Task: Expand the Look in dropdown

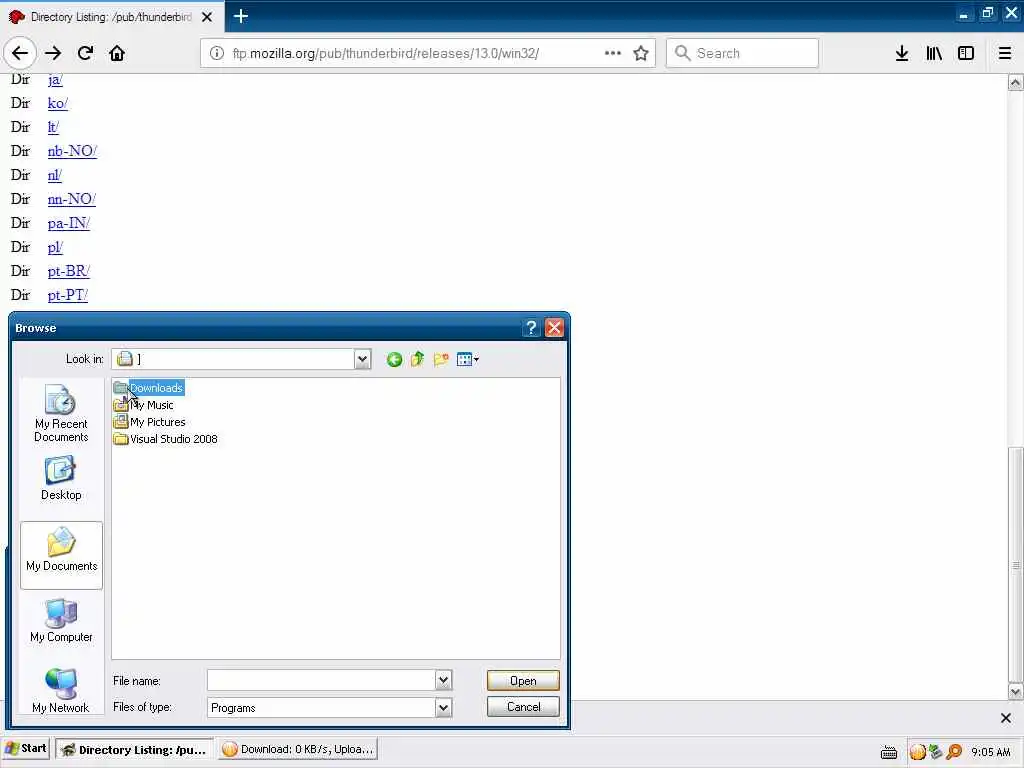Action: [x=362, y=359]
